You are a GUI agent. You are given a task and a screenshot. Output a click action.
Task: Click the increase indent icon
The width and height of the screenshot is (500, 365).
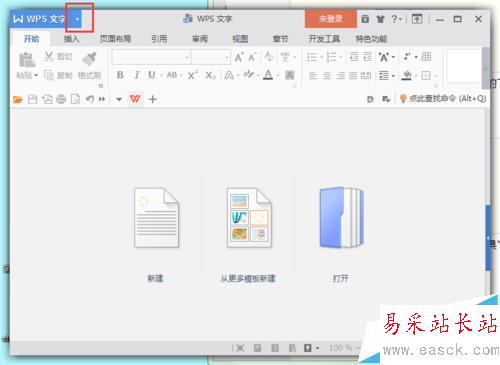pos(367,57)
